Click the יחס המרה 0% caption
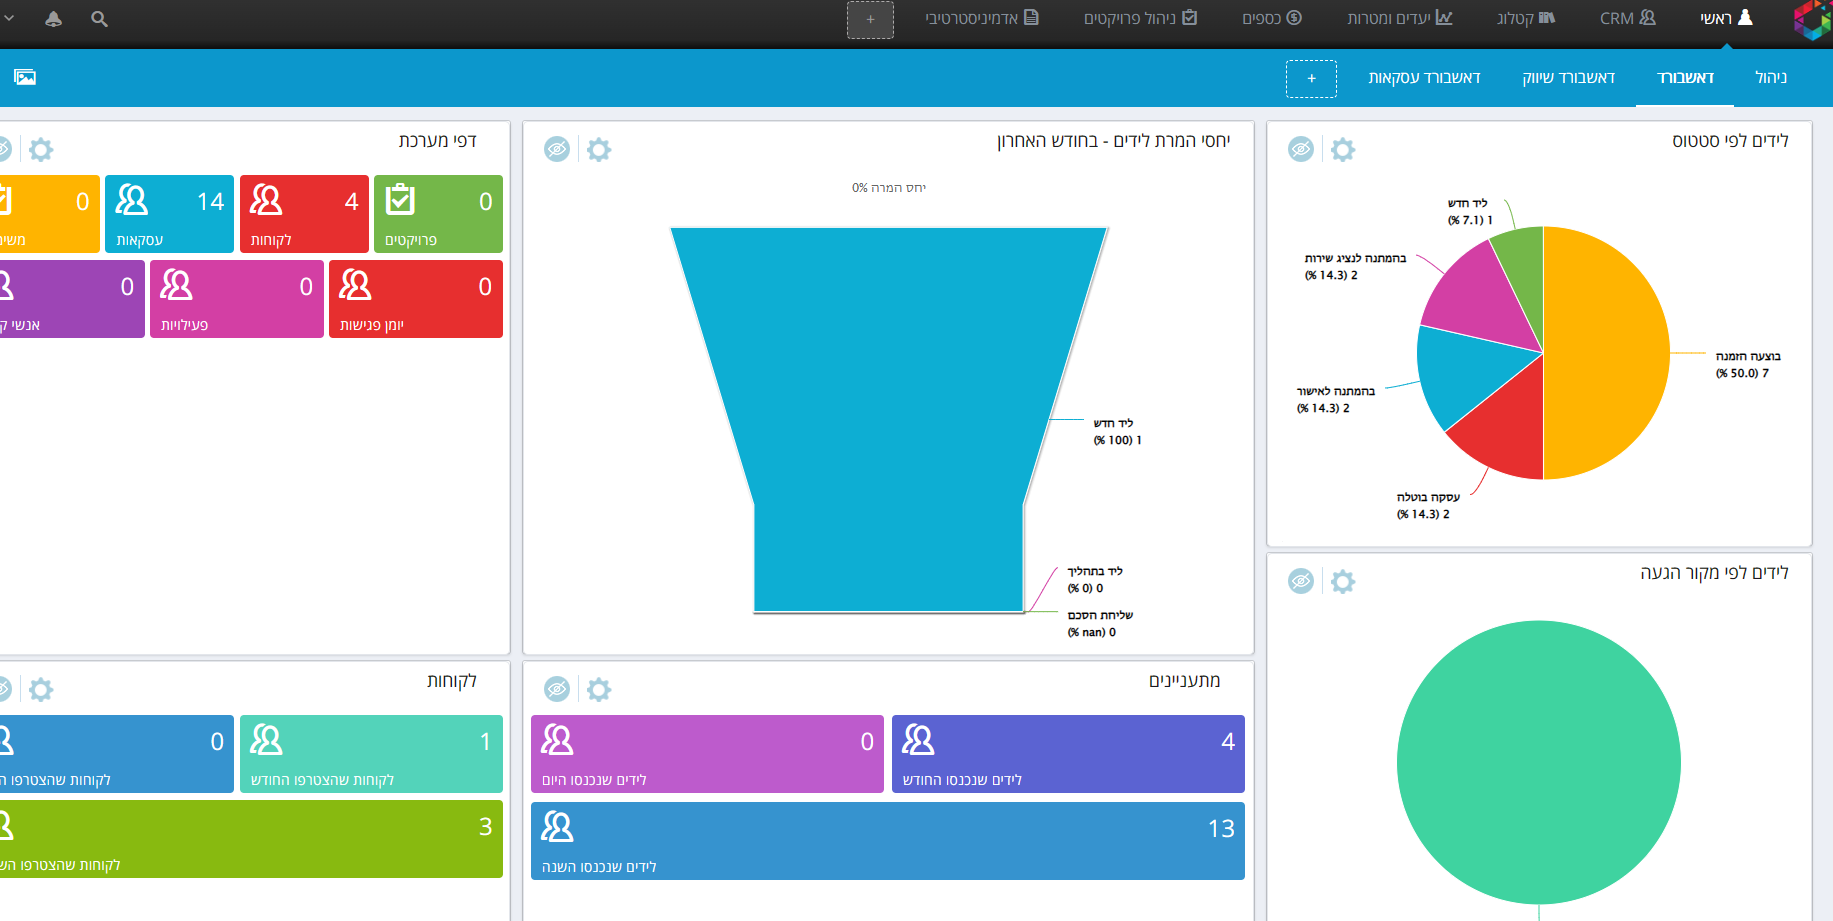The image size is (1833, 921). pyautogui.click(x=889, y=188)
